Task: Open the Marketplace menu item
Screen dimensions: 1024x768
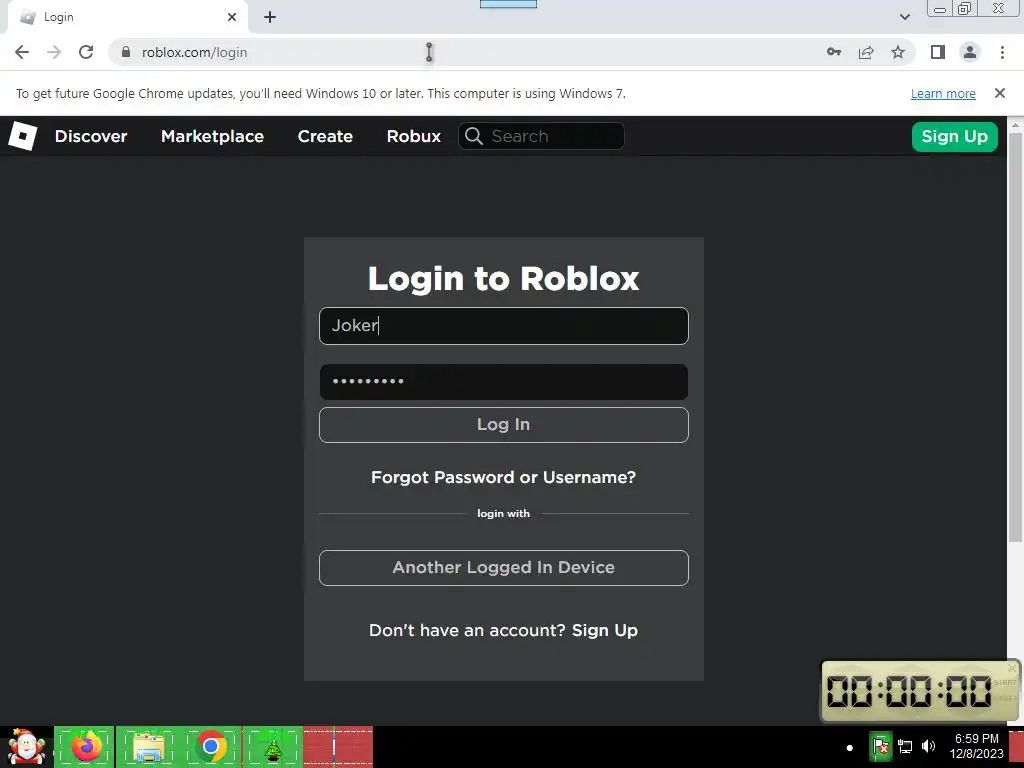Action: pyautogui.click(x=212, y=136)
